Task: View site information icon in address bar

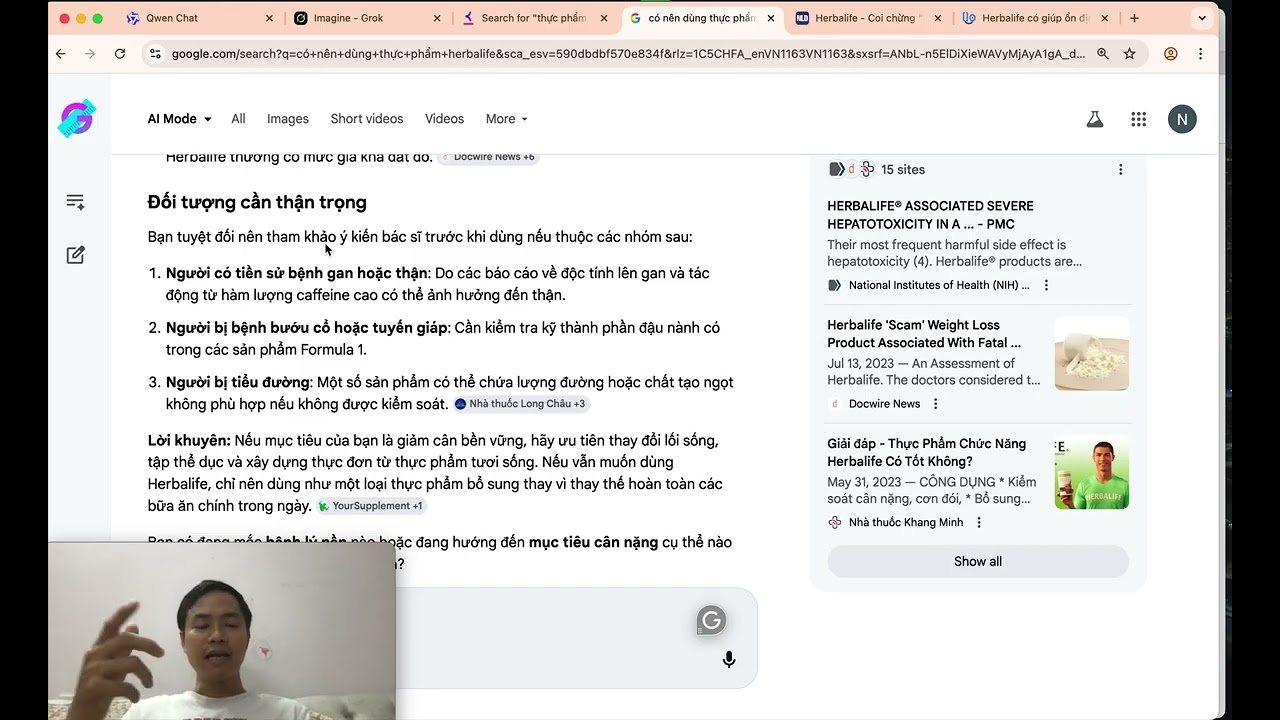Action: 155,54
